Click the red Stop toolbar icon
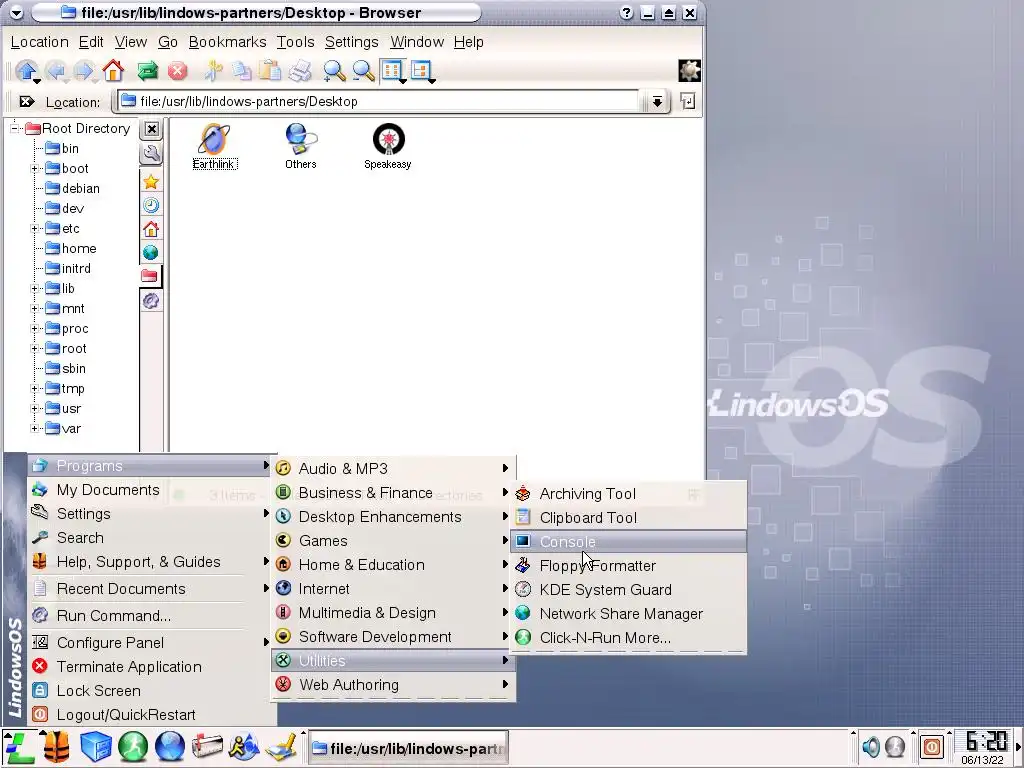Image resolution: width=1024 pixels, height=768 pixels. (177, 71)
